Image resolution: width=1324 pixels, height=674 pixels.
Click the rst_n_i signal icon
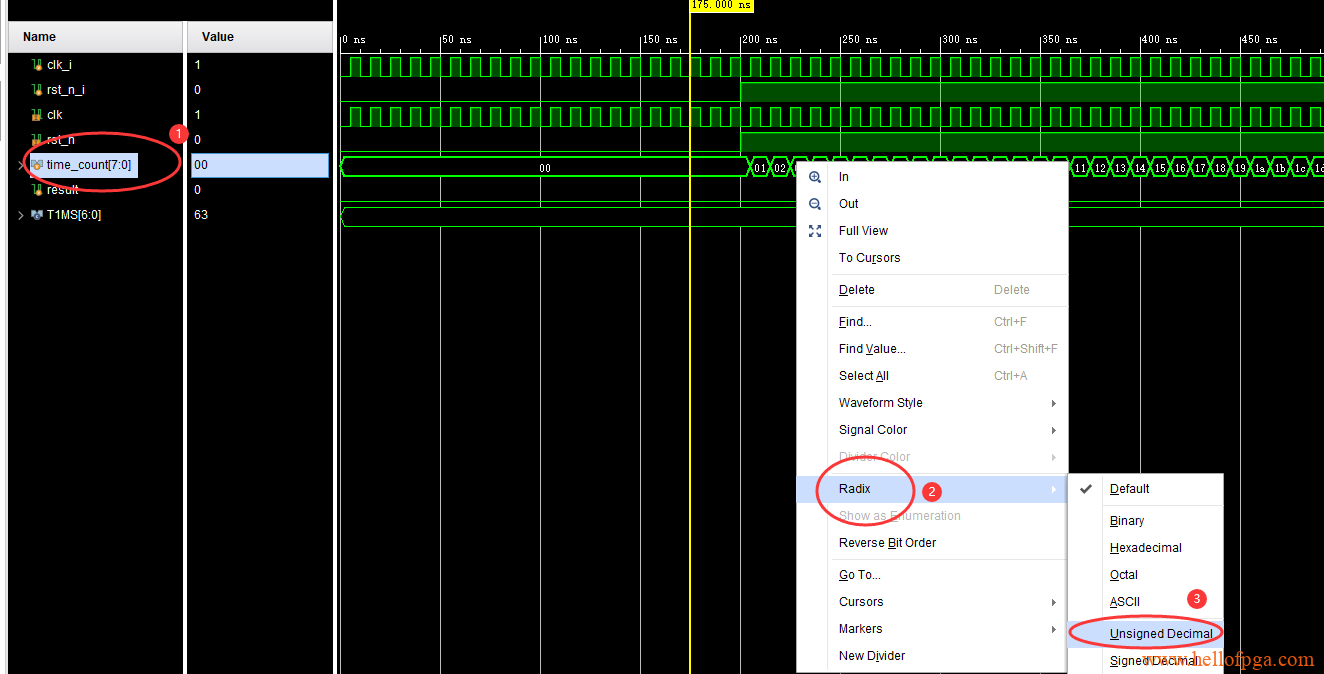pyautogui.click(x=37, y=90)
